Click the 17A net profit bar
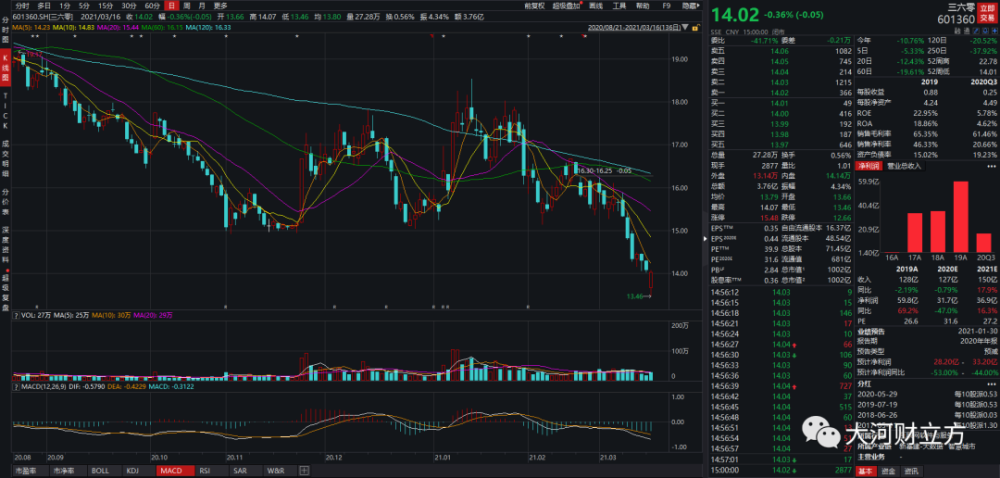This screenshot has height=478, width=1000. pos(915,233)
